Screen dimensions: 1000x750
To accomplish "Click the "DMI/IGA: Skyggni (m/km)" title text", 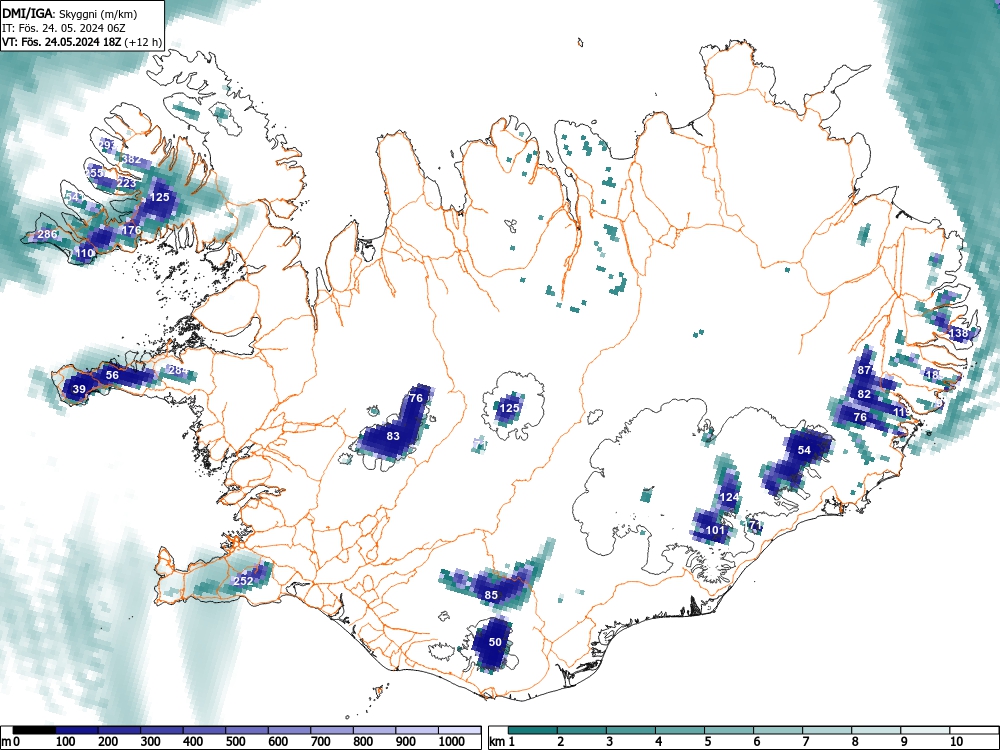I will coord(70,13).
